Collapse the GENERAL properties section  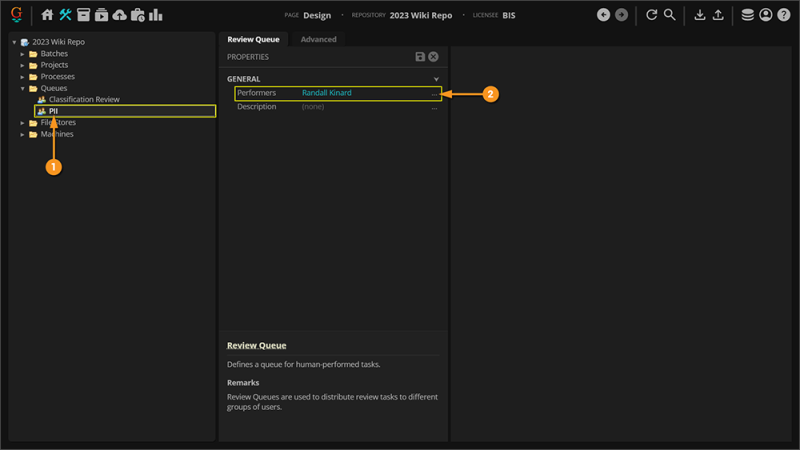(436, 79)
